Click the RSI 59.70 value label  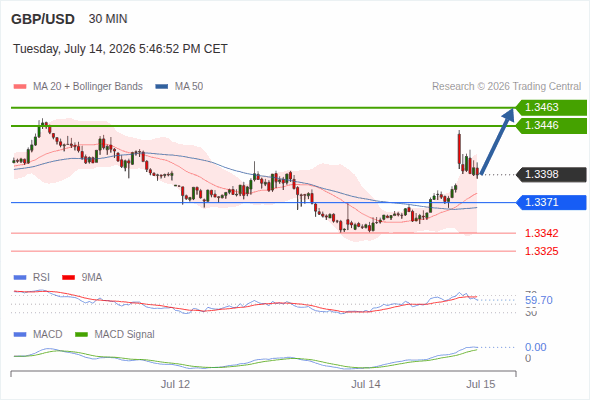[539, 300]
